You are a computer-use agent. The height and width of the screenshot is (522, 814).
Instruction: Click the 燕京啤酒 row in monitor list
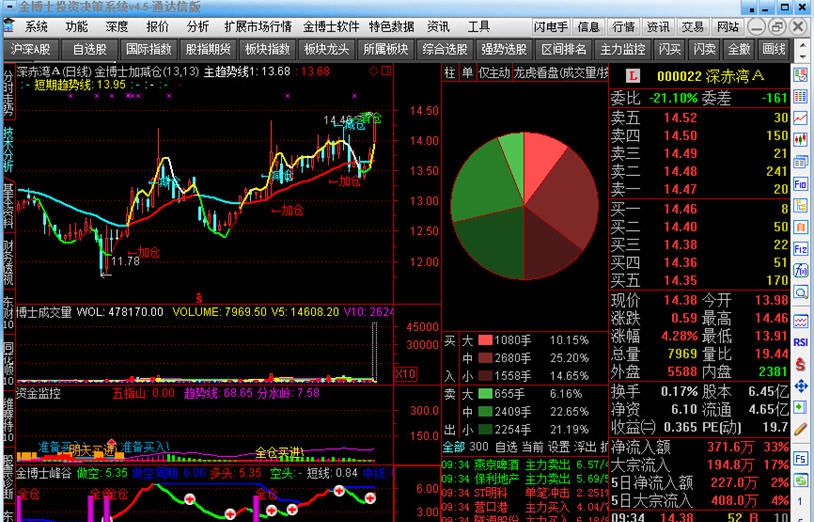coord(524,464)
